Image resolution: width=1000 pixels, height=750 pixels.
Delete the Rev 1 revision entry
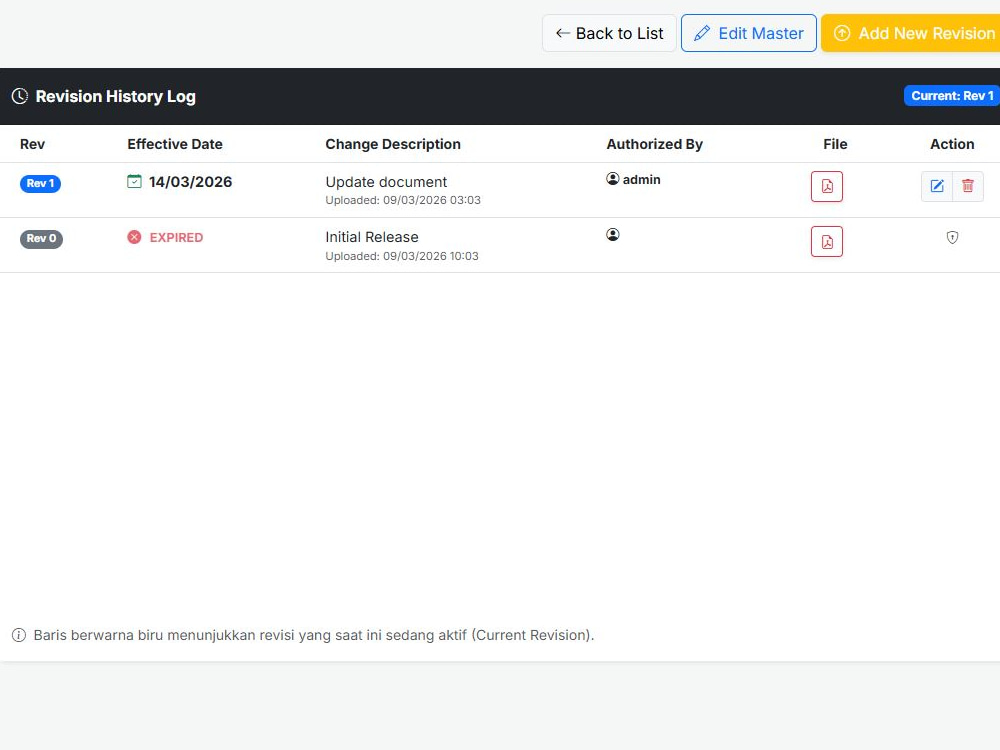click(967, 186)
